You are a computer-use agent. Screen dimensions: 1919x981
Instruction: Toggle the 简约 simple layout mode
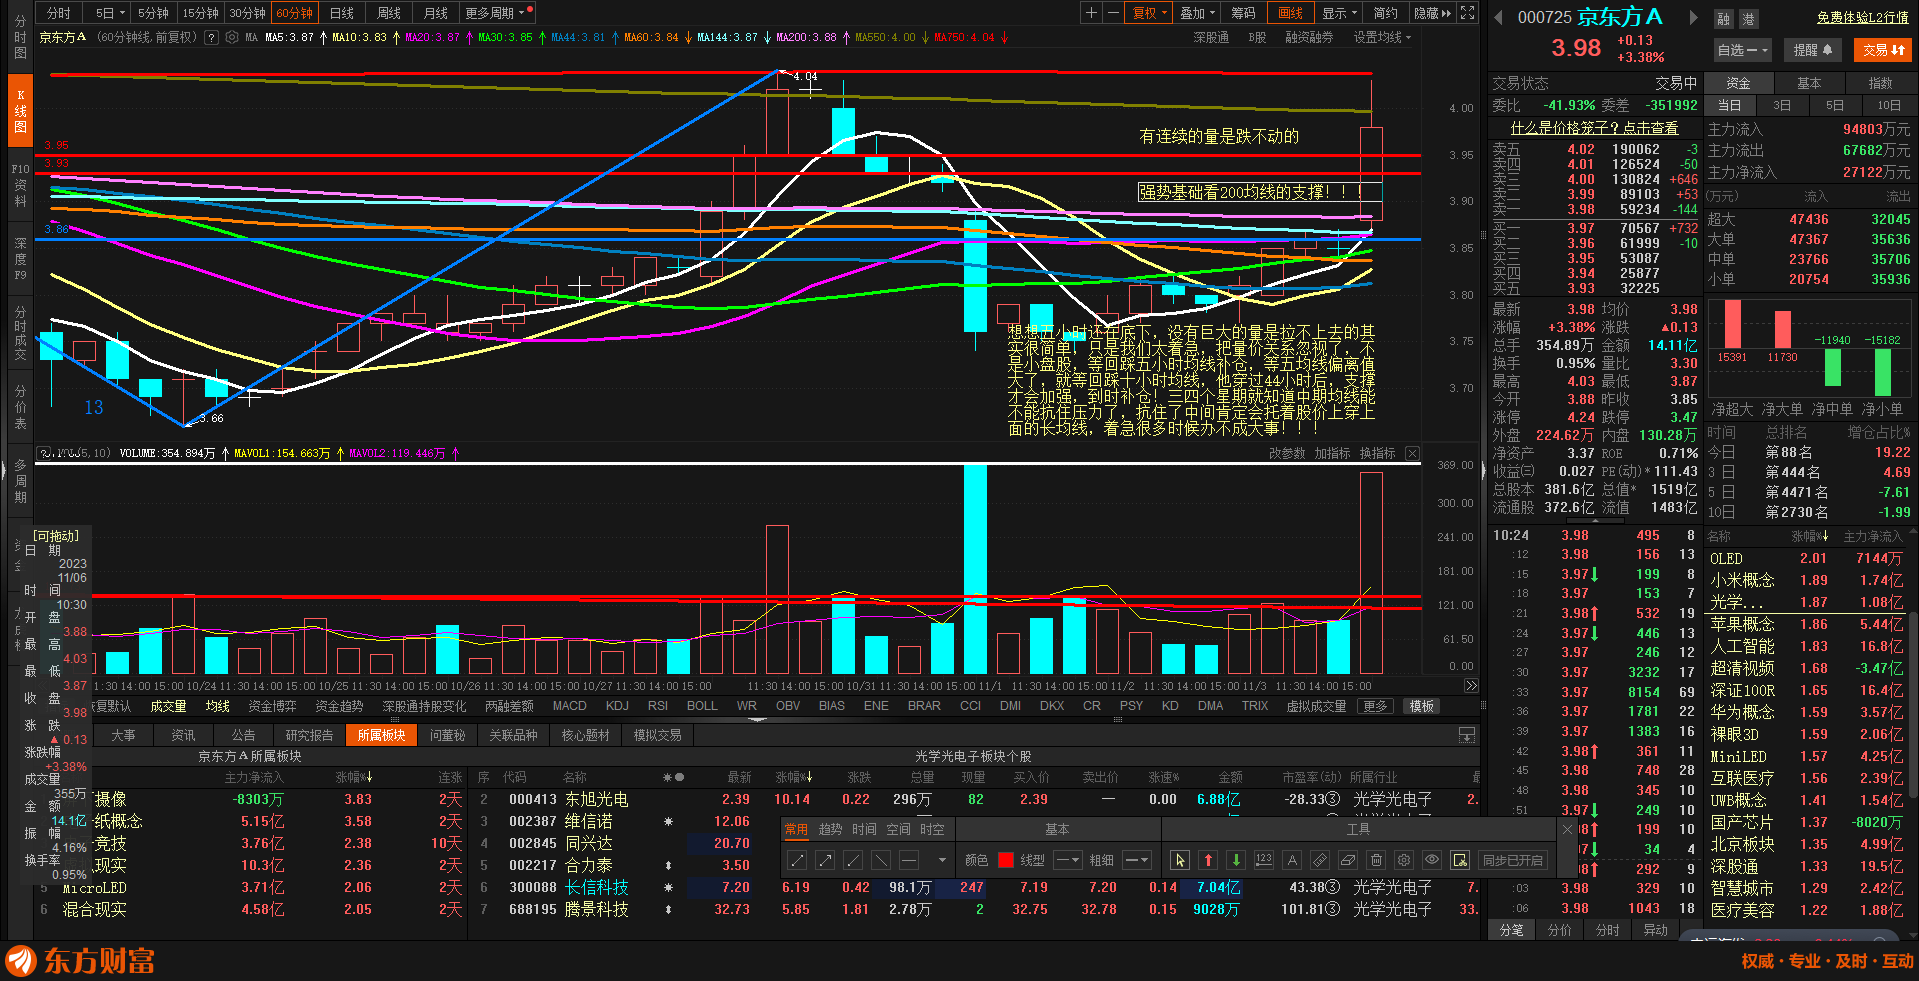[1386, 13]
